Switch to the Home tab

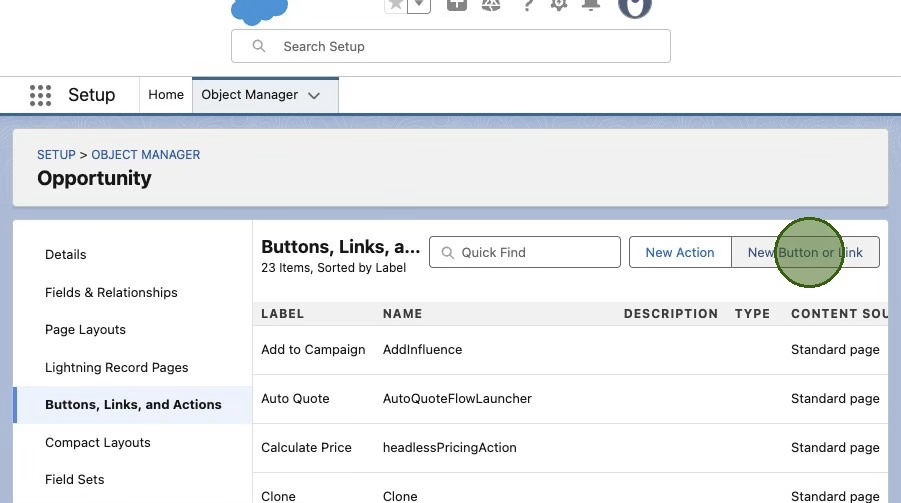(x=166, y=95)
